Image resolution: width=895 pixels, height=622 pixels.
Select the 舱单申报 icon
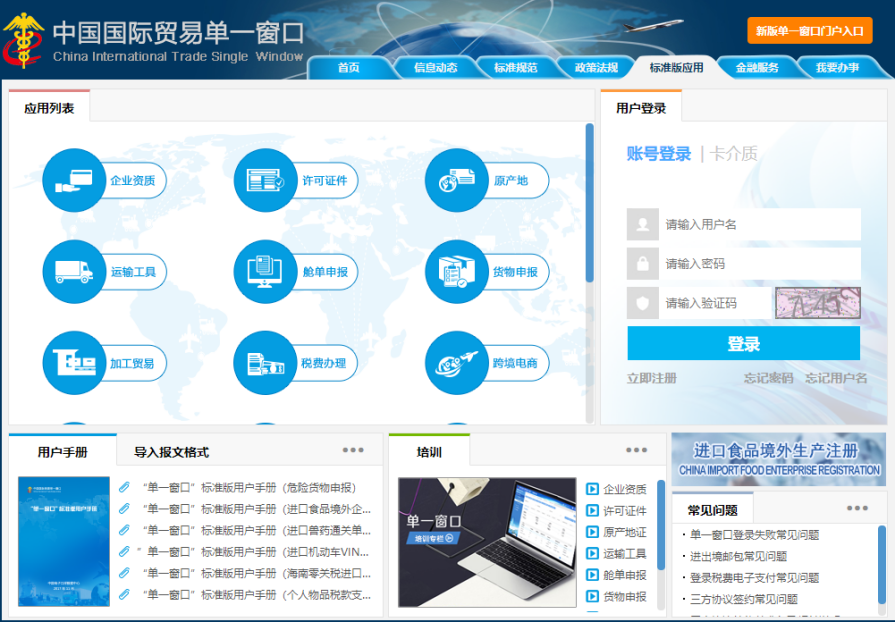click(265, 272)
